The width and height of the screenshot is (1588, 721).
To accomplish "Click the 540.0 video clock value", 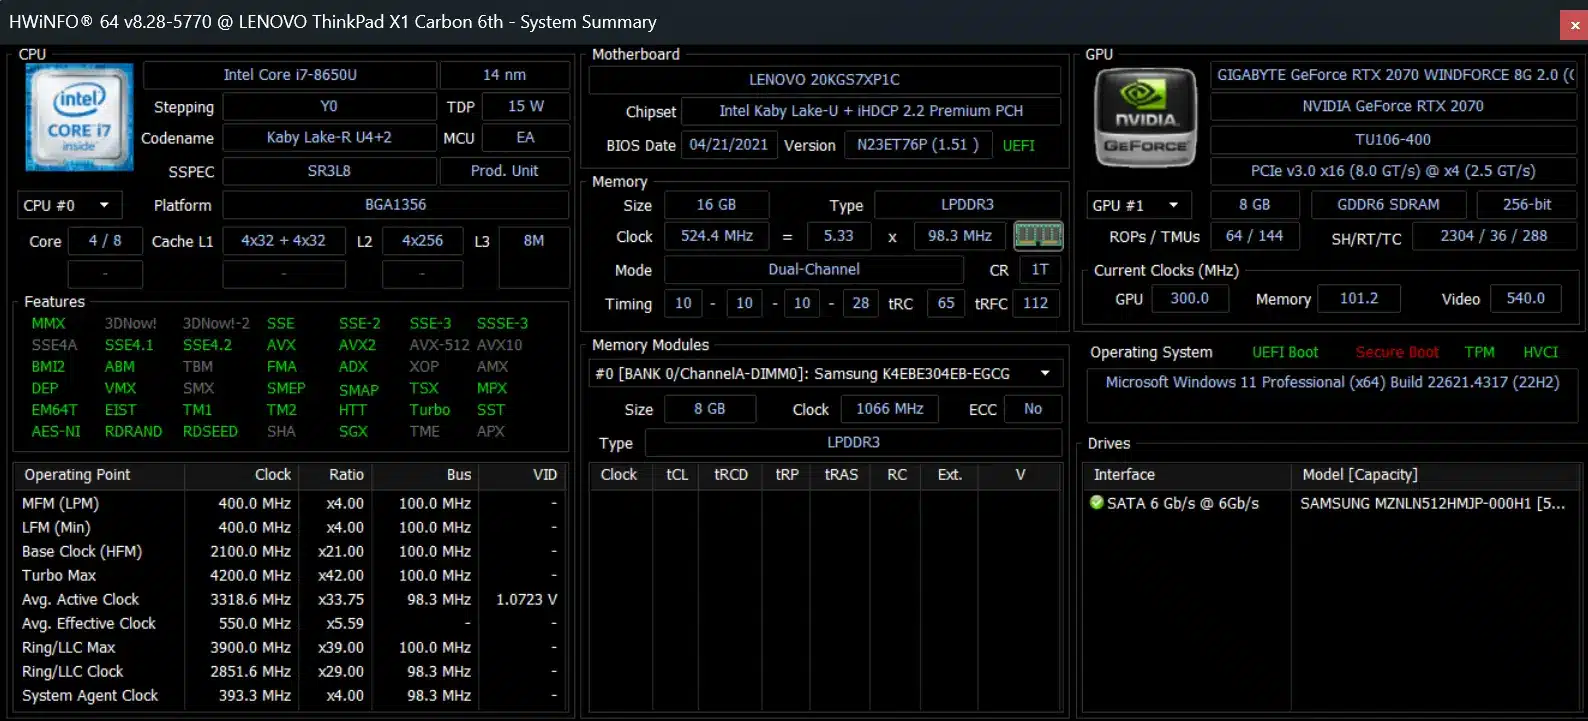I will click(1526, 298).
